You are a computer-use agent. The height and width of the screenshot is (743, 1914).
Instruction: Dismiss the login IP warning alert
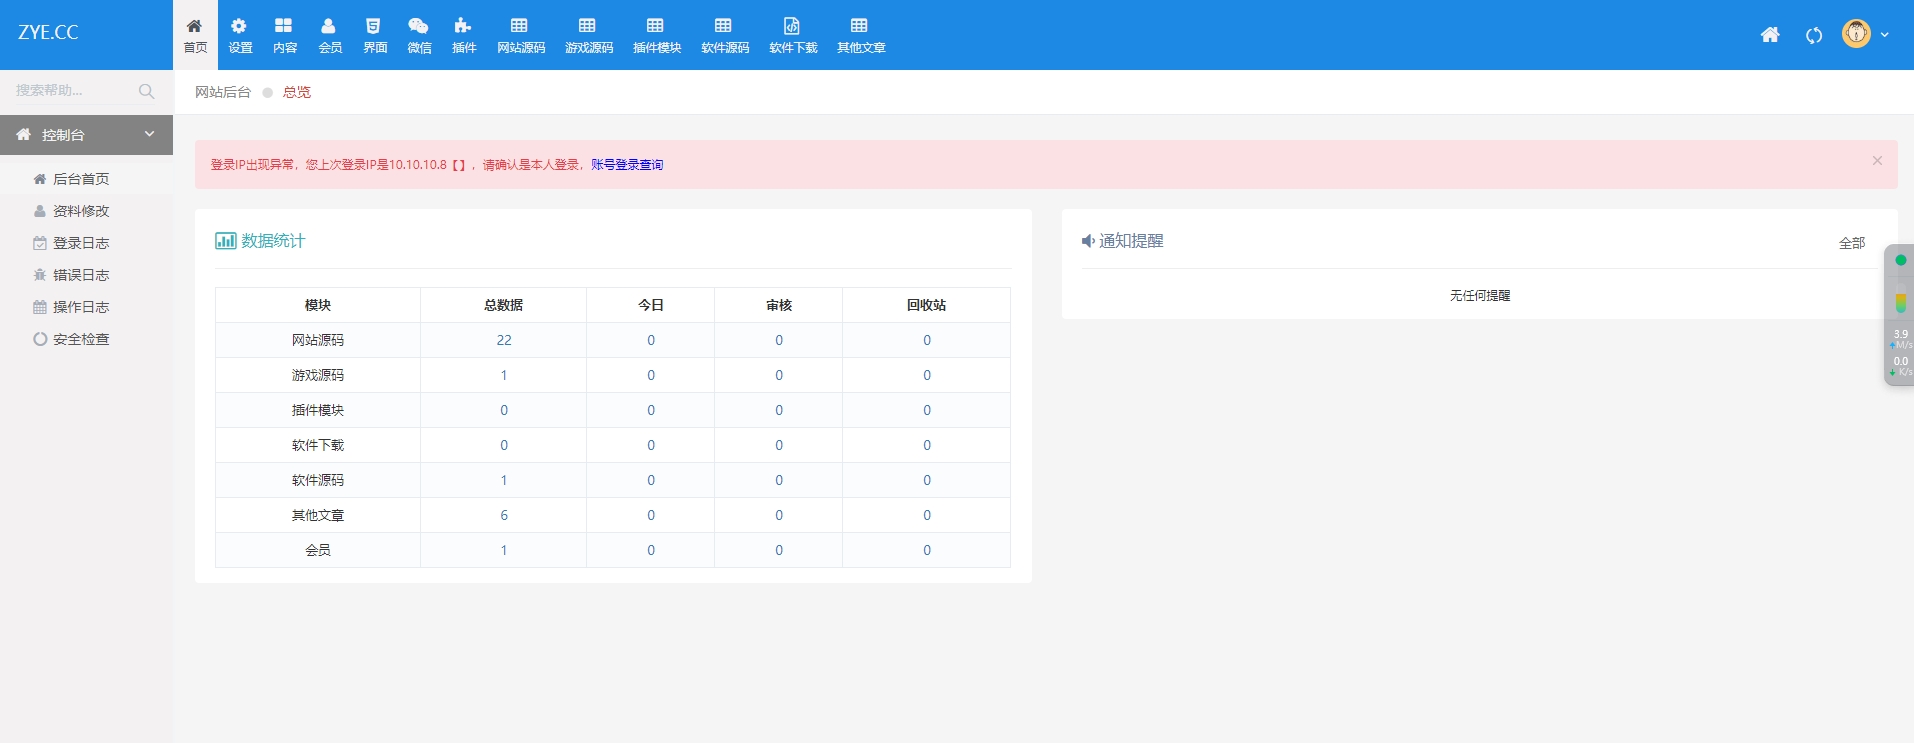(1877, 160)
